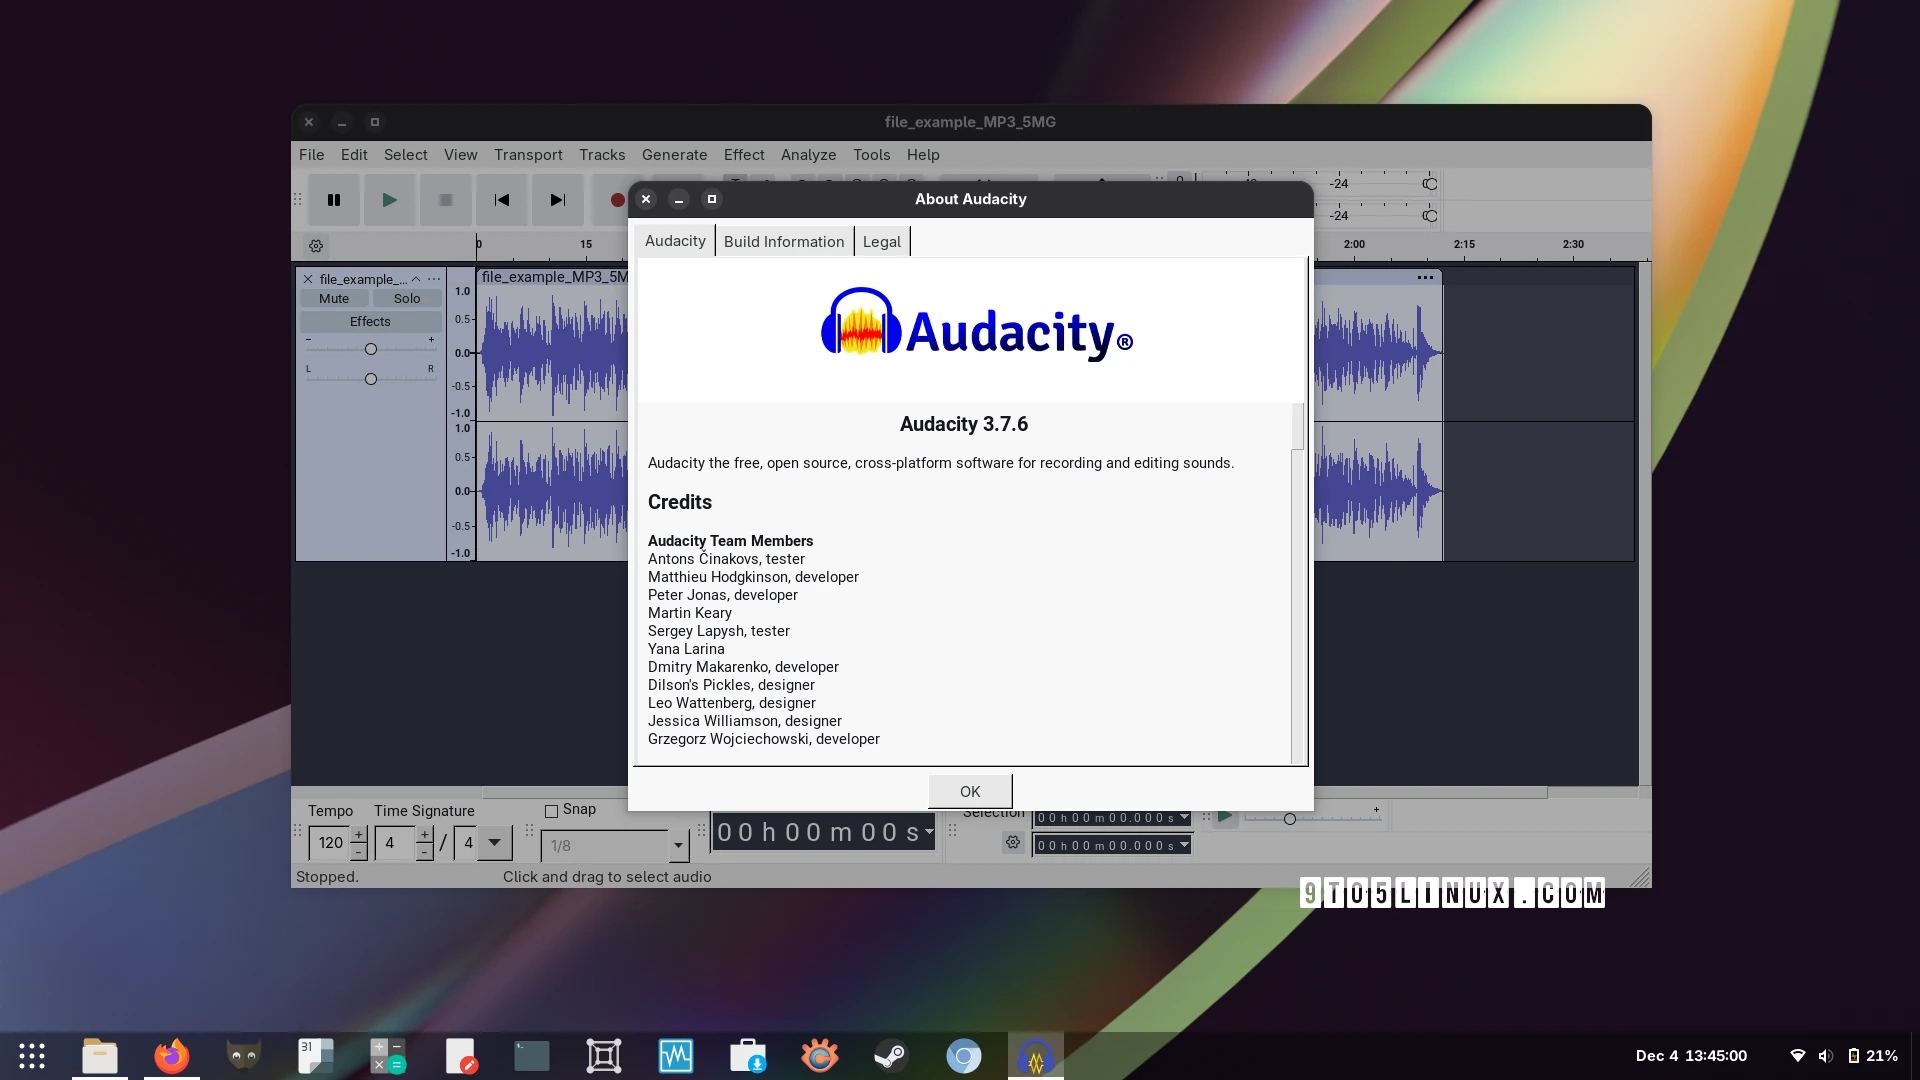
Task: Click the red Record button
Action: 617,200
